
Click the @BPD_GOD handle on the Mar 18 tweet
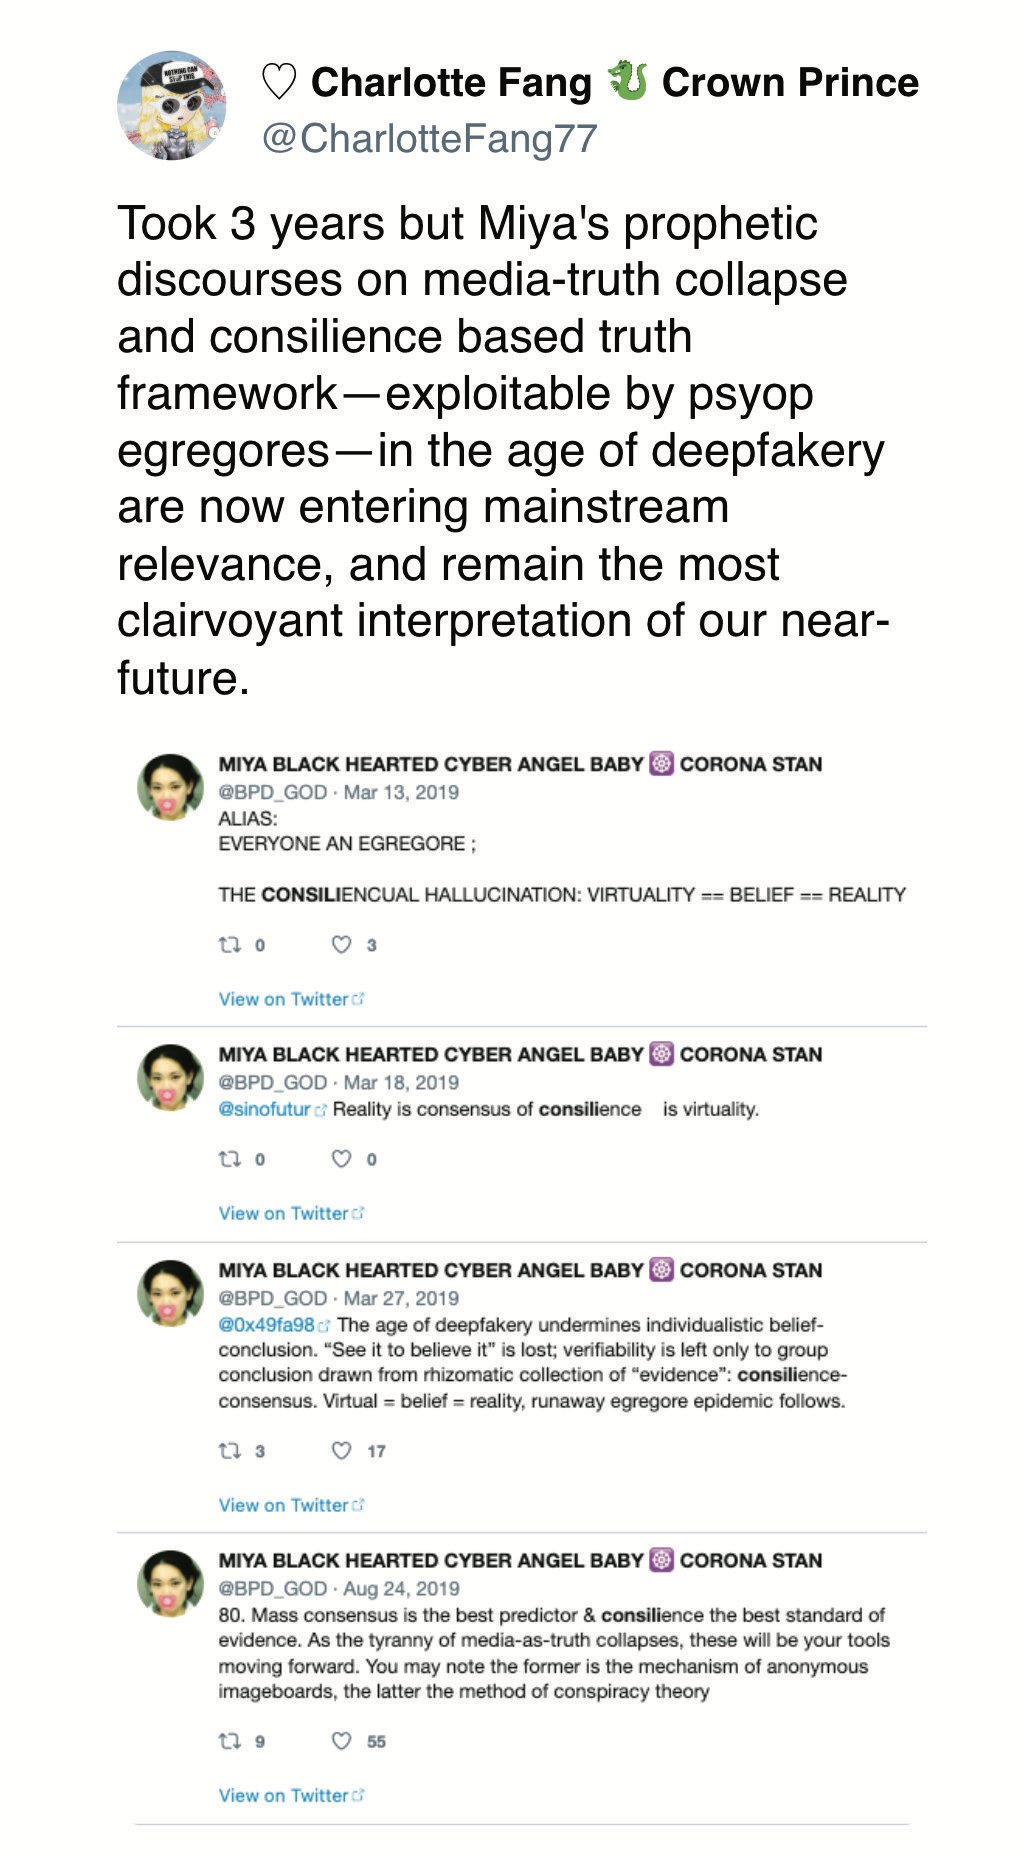pyautogui.click(x=268, y=1082)
